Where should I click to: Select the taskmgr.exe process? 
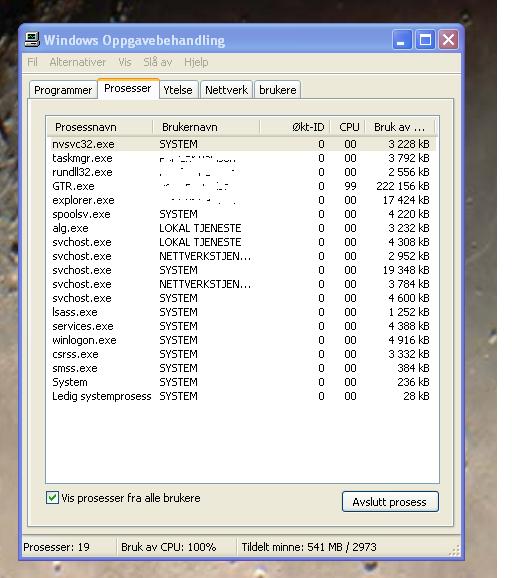(242, 158)
